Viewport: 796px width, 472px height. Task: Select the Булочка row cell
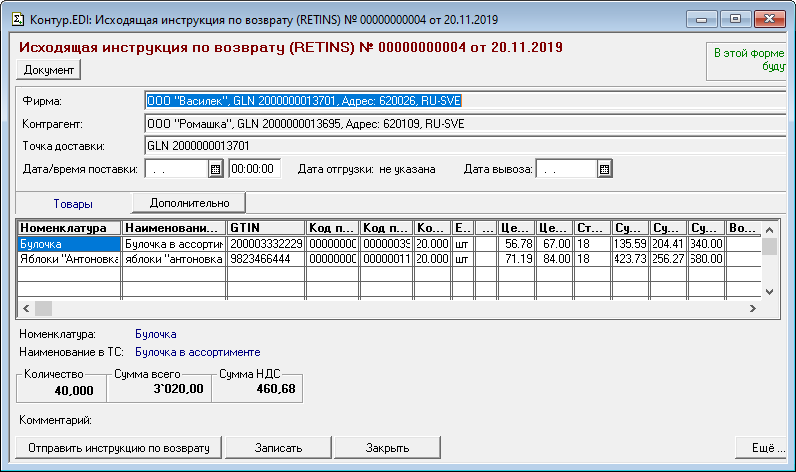(70, 244)
